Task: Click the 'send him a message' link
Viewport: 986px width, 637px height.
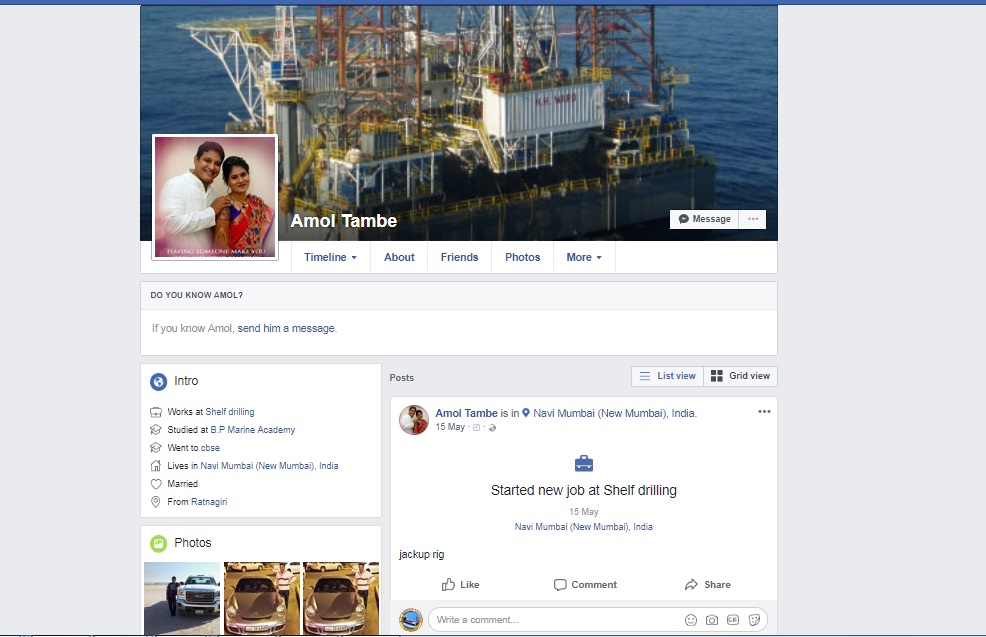Action: (286, 328)
